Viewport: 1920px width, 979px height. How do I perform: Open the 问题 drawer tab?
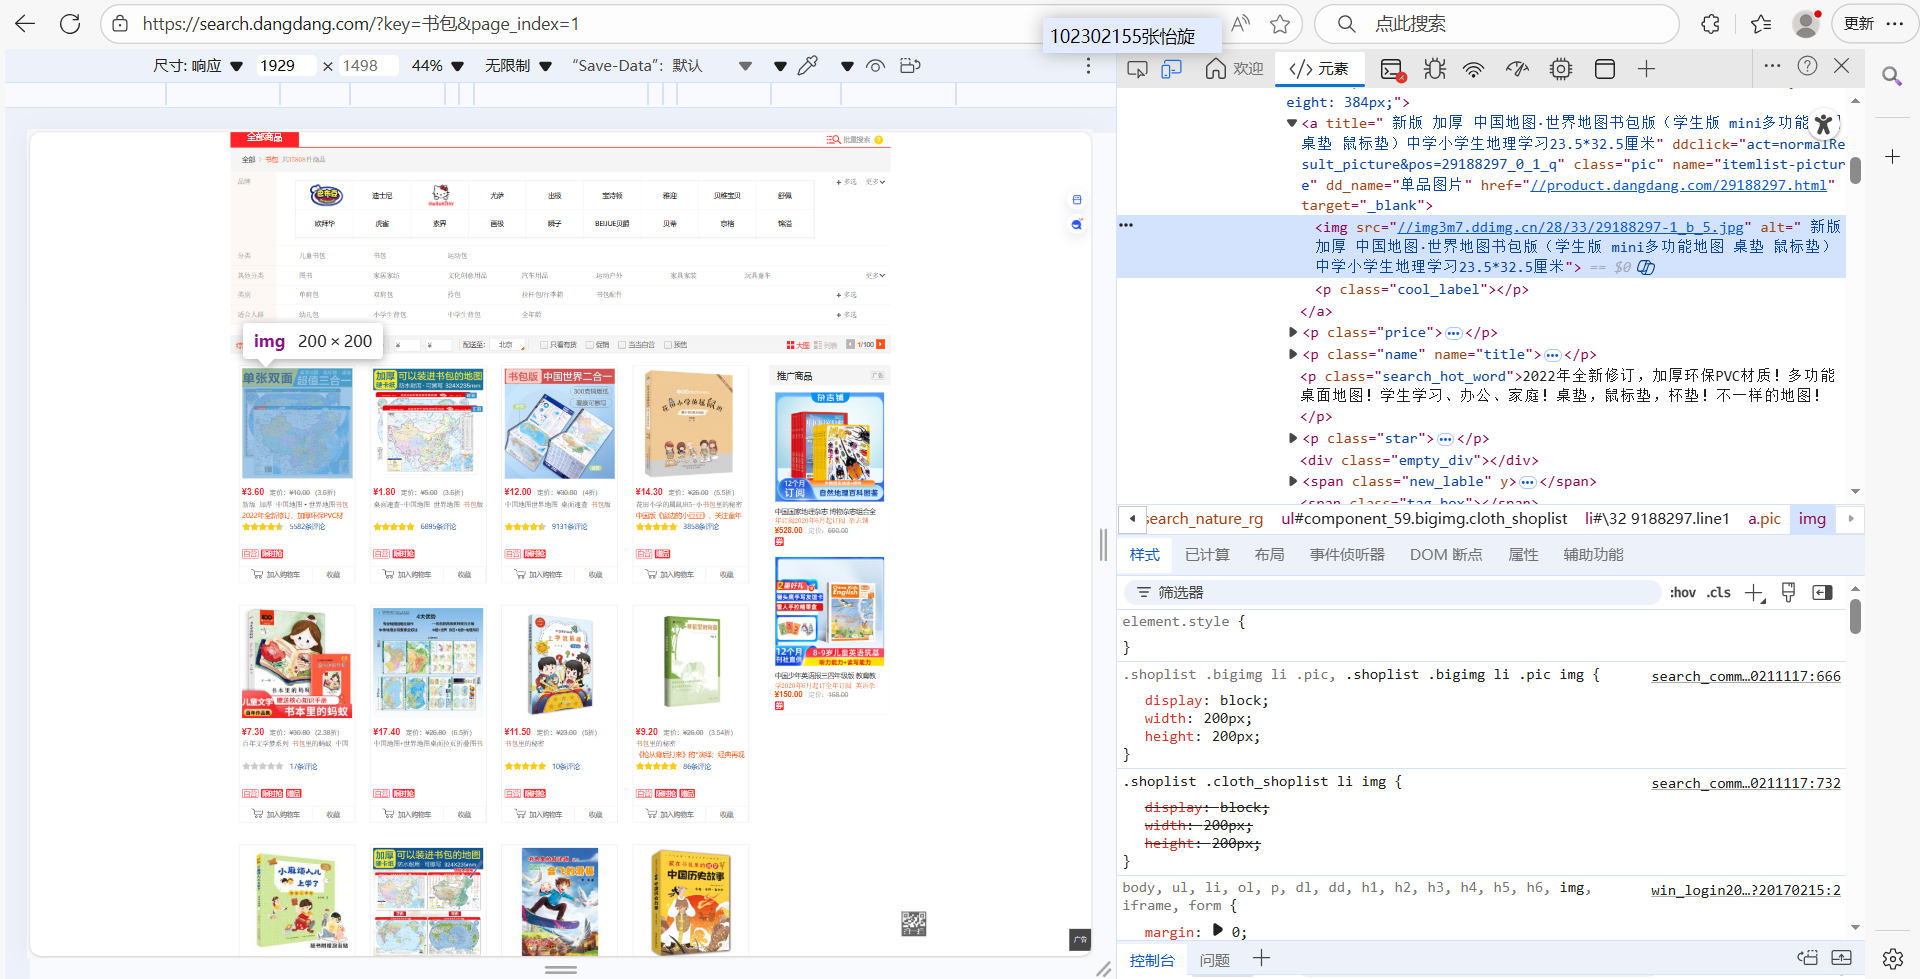pyautogui.click(x=1215, y=960)
